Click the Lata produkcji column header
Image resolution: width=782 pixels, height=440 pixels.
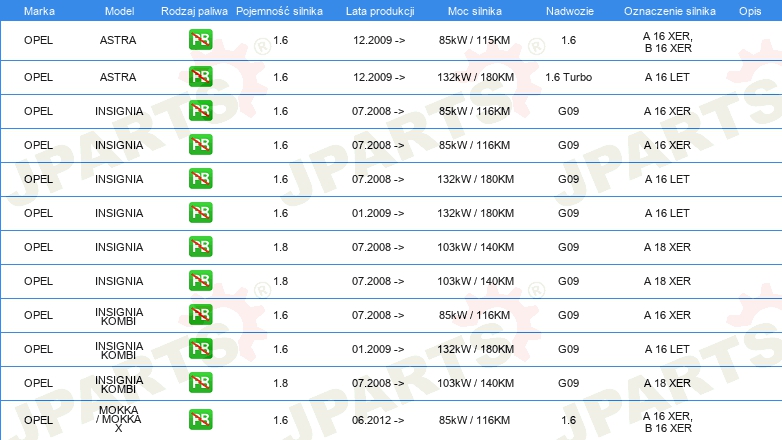[380, 11]
